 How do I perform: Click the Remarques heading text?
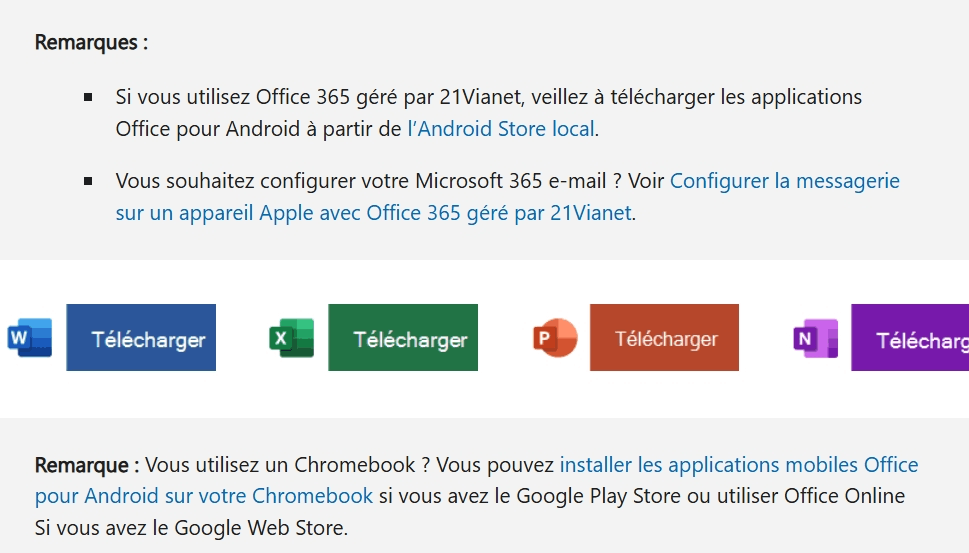tap(91, 42)
